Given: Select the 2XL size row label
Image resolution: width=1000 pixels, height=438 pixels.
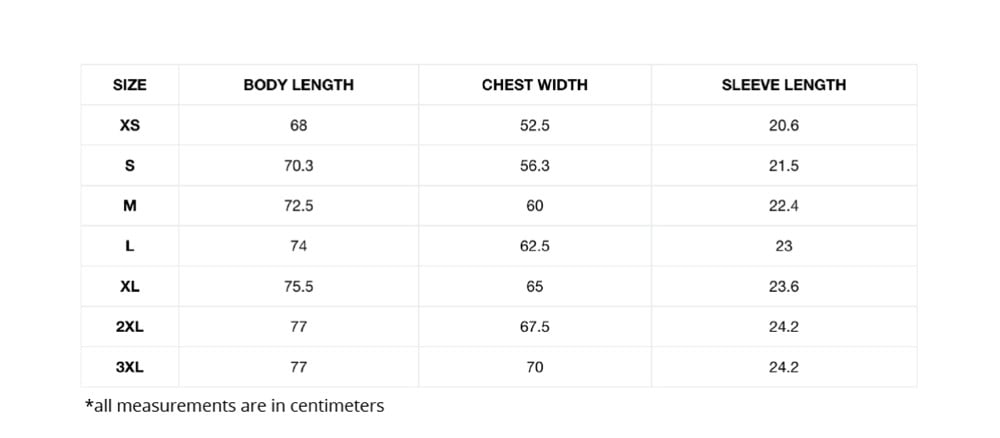Looking at the screenshot, I should click(x=130, y=327).
